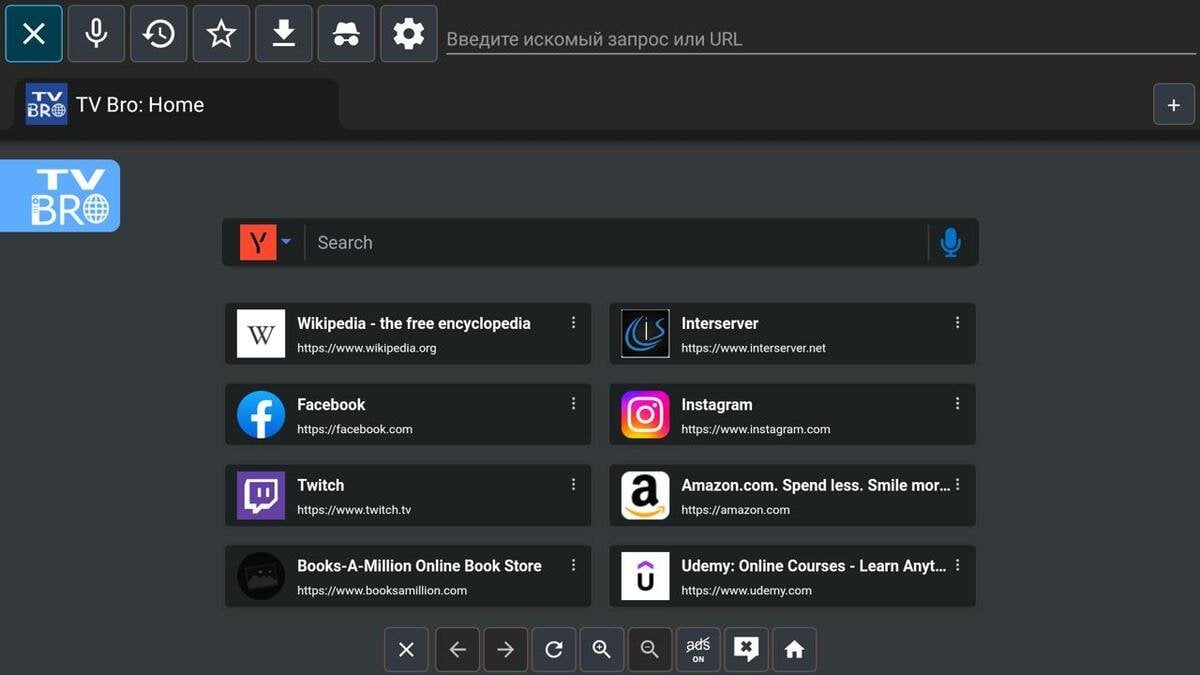This screenshot has height=675, width=1200.
Task: Focus the URL address field
Action: 822,40
